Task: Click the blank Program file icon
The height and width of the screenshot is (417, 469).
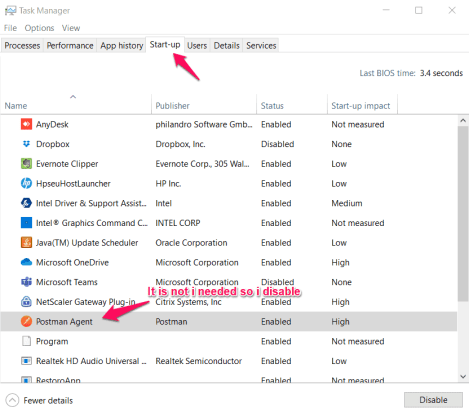Action: pyautogui.click(x=26, y=341)
